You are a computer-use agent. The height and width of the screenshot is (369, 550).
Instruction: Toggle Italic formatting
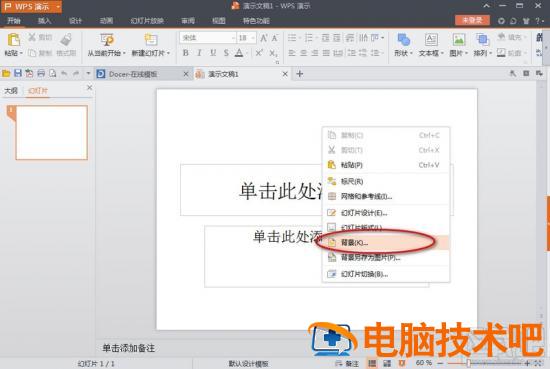[199, 53]
